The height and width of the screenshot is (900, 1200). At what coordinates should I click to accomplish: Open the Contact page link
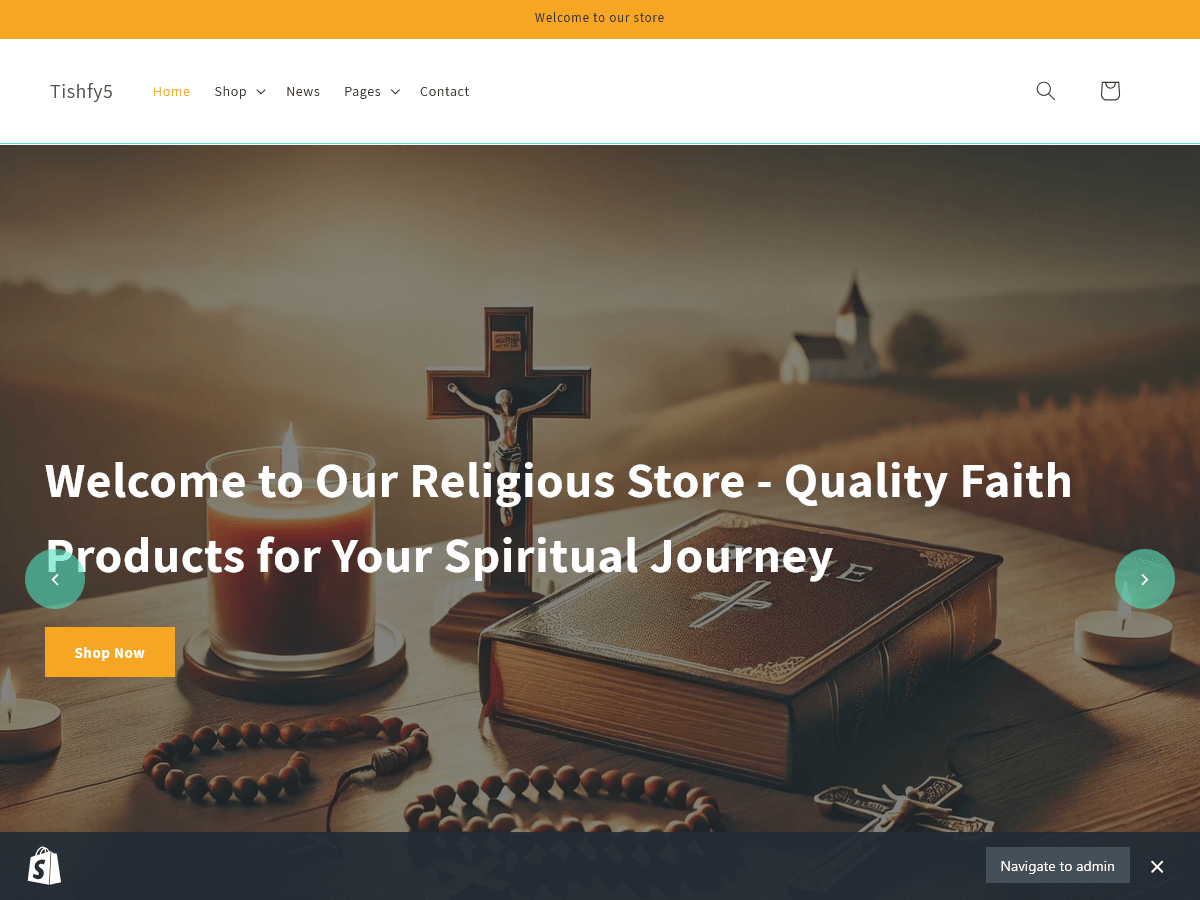444,91
